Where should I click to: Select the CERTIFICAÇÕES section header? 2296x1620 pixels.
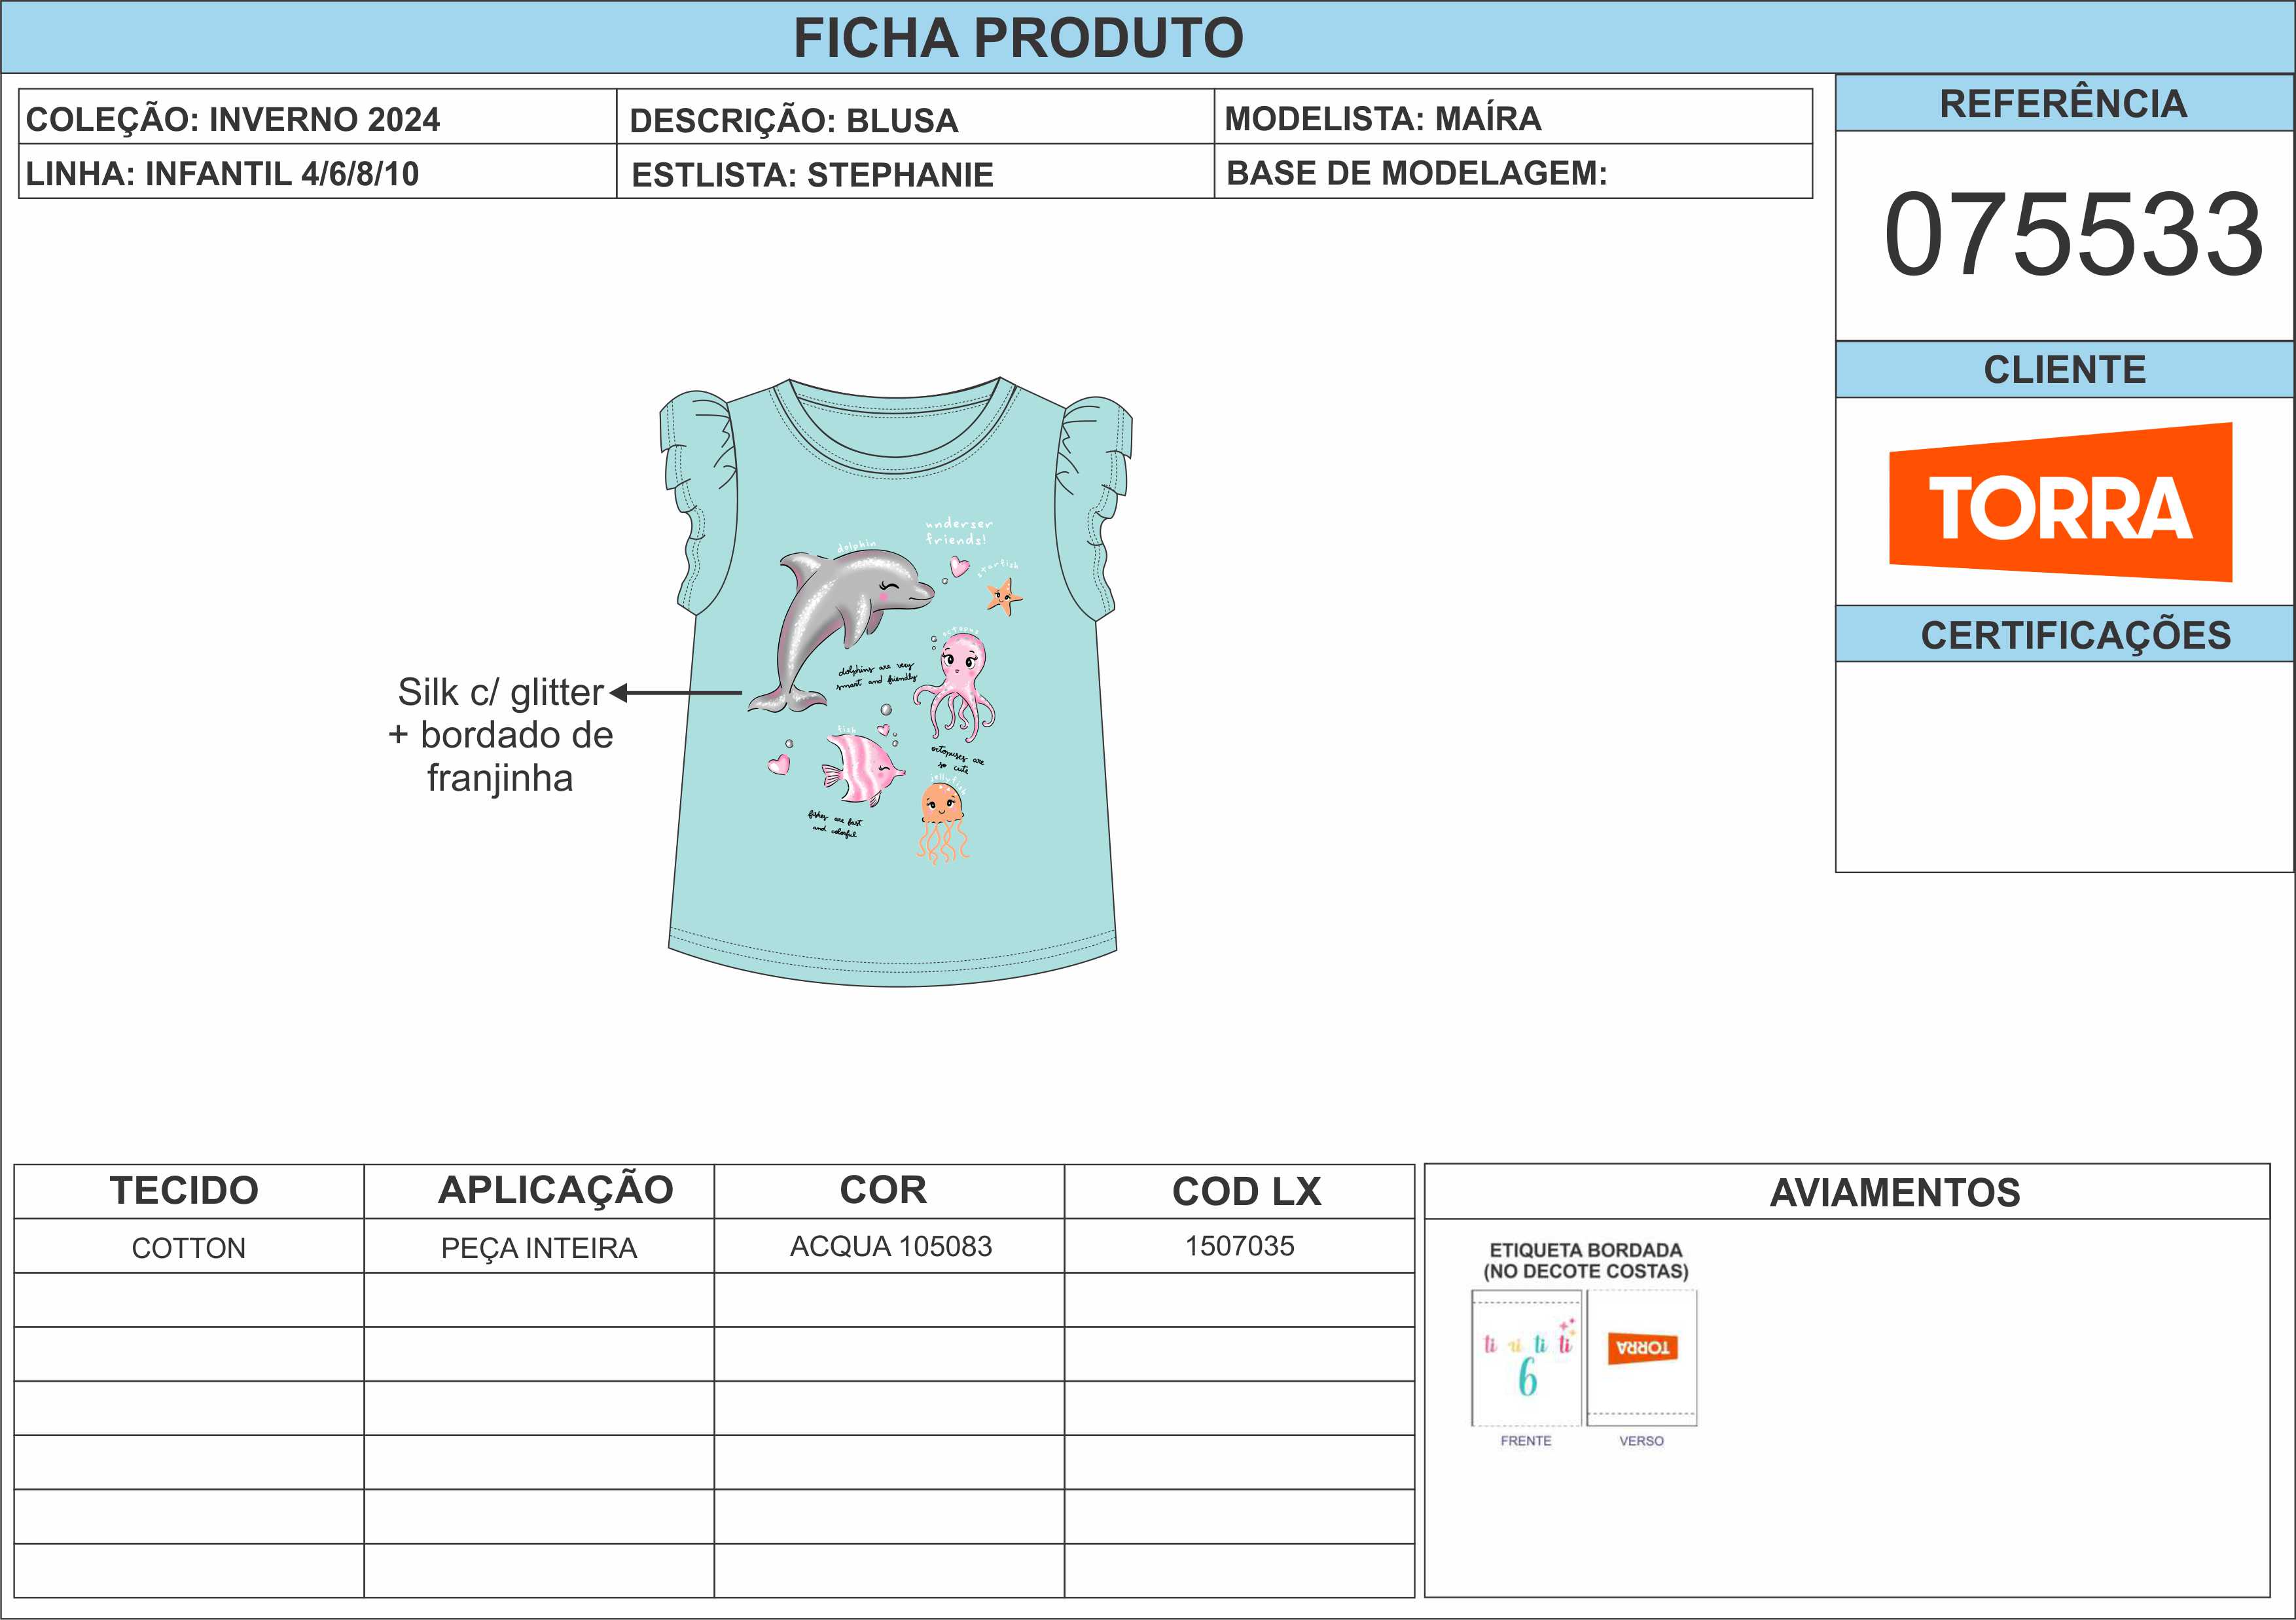coord(2065,634)
